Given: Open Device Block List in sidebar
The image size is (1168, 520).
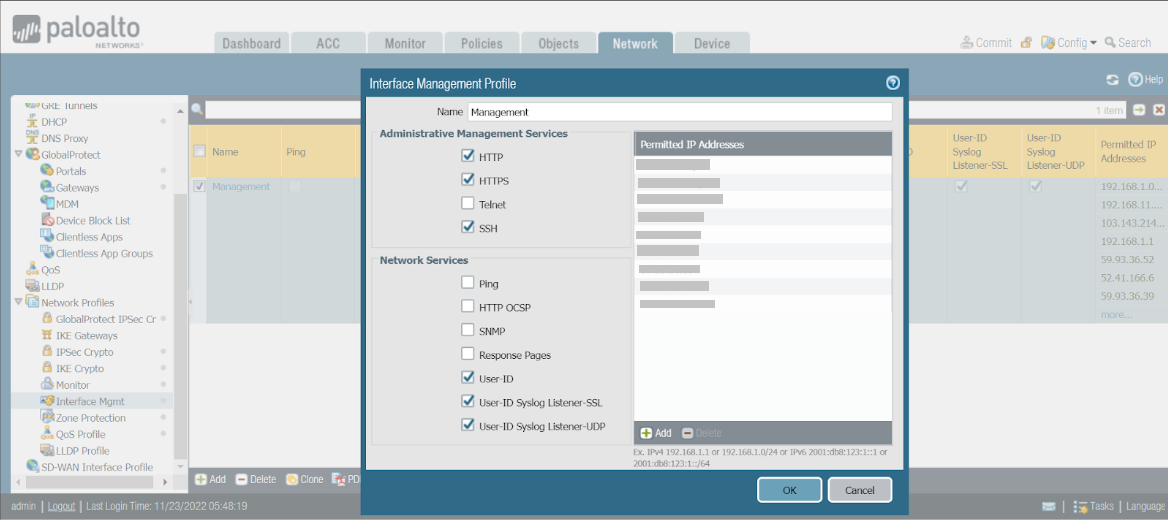Looking at the screenshot, I should [x=92, y=220].
